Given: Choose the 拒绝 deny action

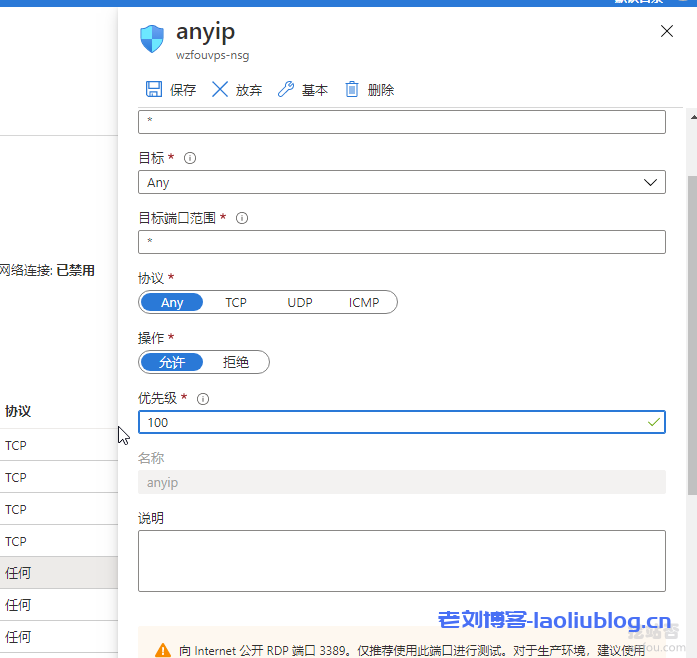Looking at the screenshot, I should [x=236, y=362].
